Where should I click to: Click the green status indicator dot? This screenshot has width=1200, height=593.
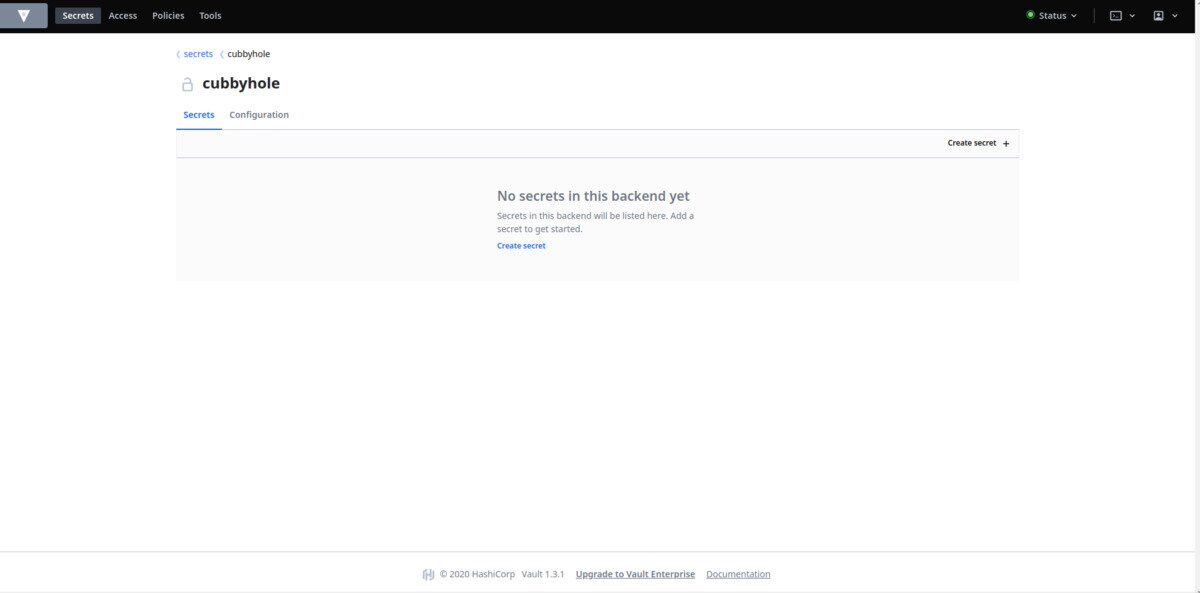pyautogui.click(x=1031, y=15)
